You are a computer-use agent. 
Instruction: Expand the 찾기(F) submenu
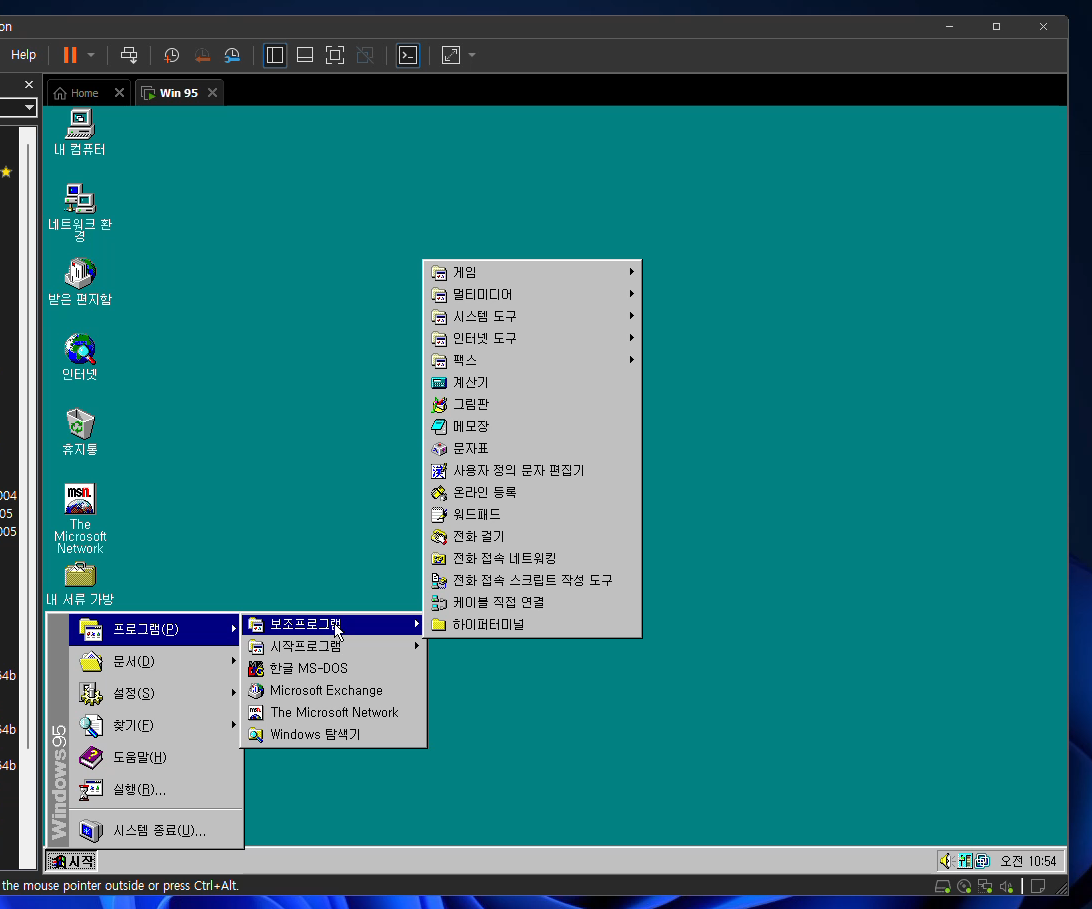point(155,725)
